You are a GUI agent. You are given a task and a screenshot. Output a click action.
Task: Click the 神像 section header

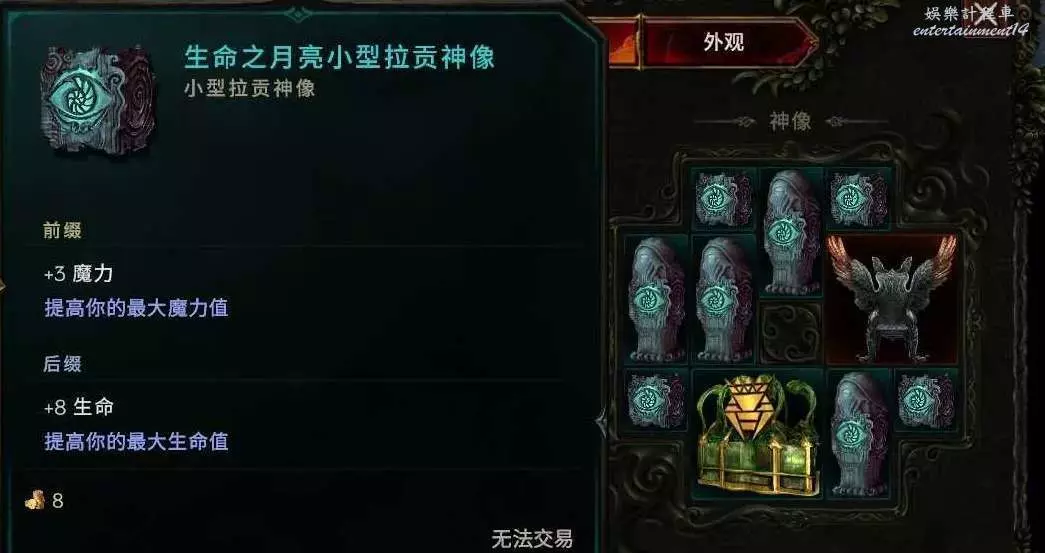pyautogui.click(x=790, y=122)
